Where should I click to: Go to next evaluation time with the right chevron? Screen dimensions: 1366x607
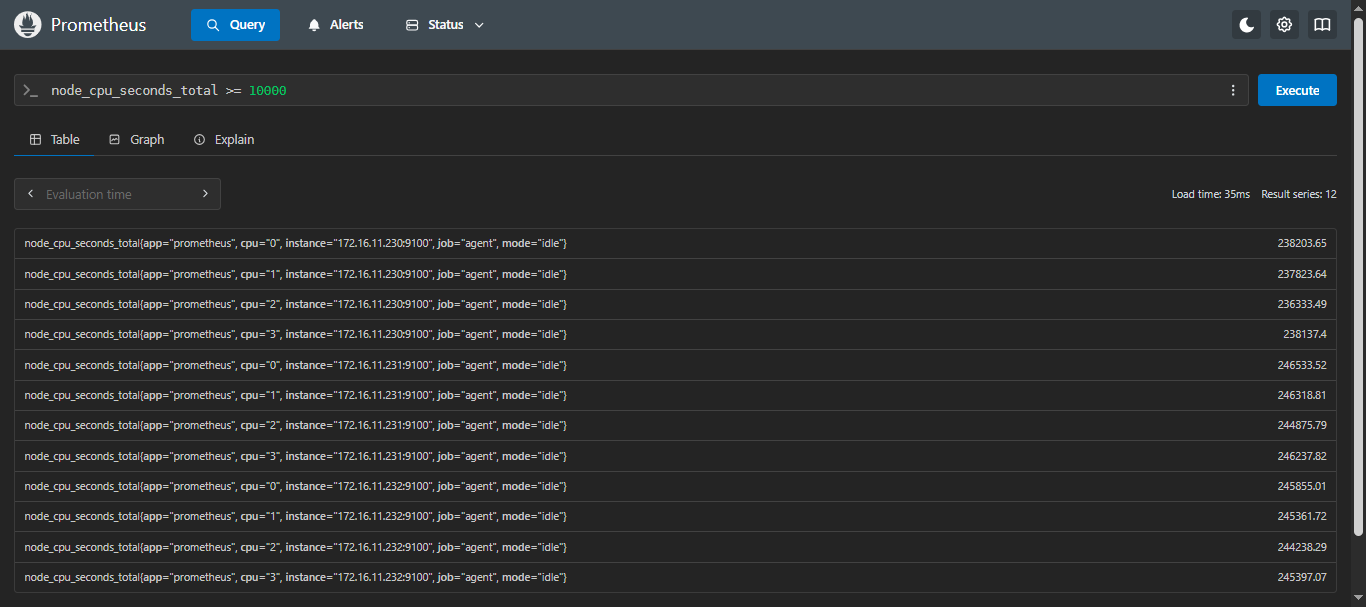[x=205, y=194]
